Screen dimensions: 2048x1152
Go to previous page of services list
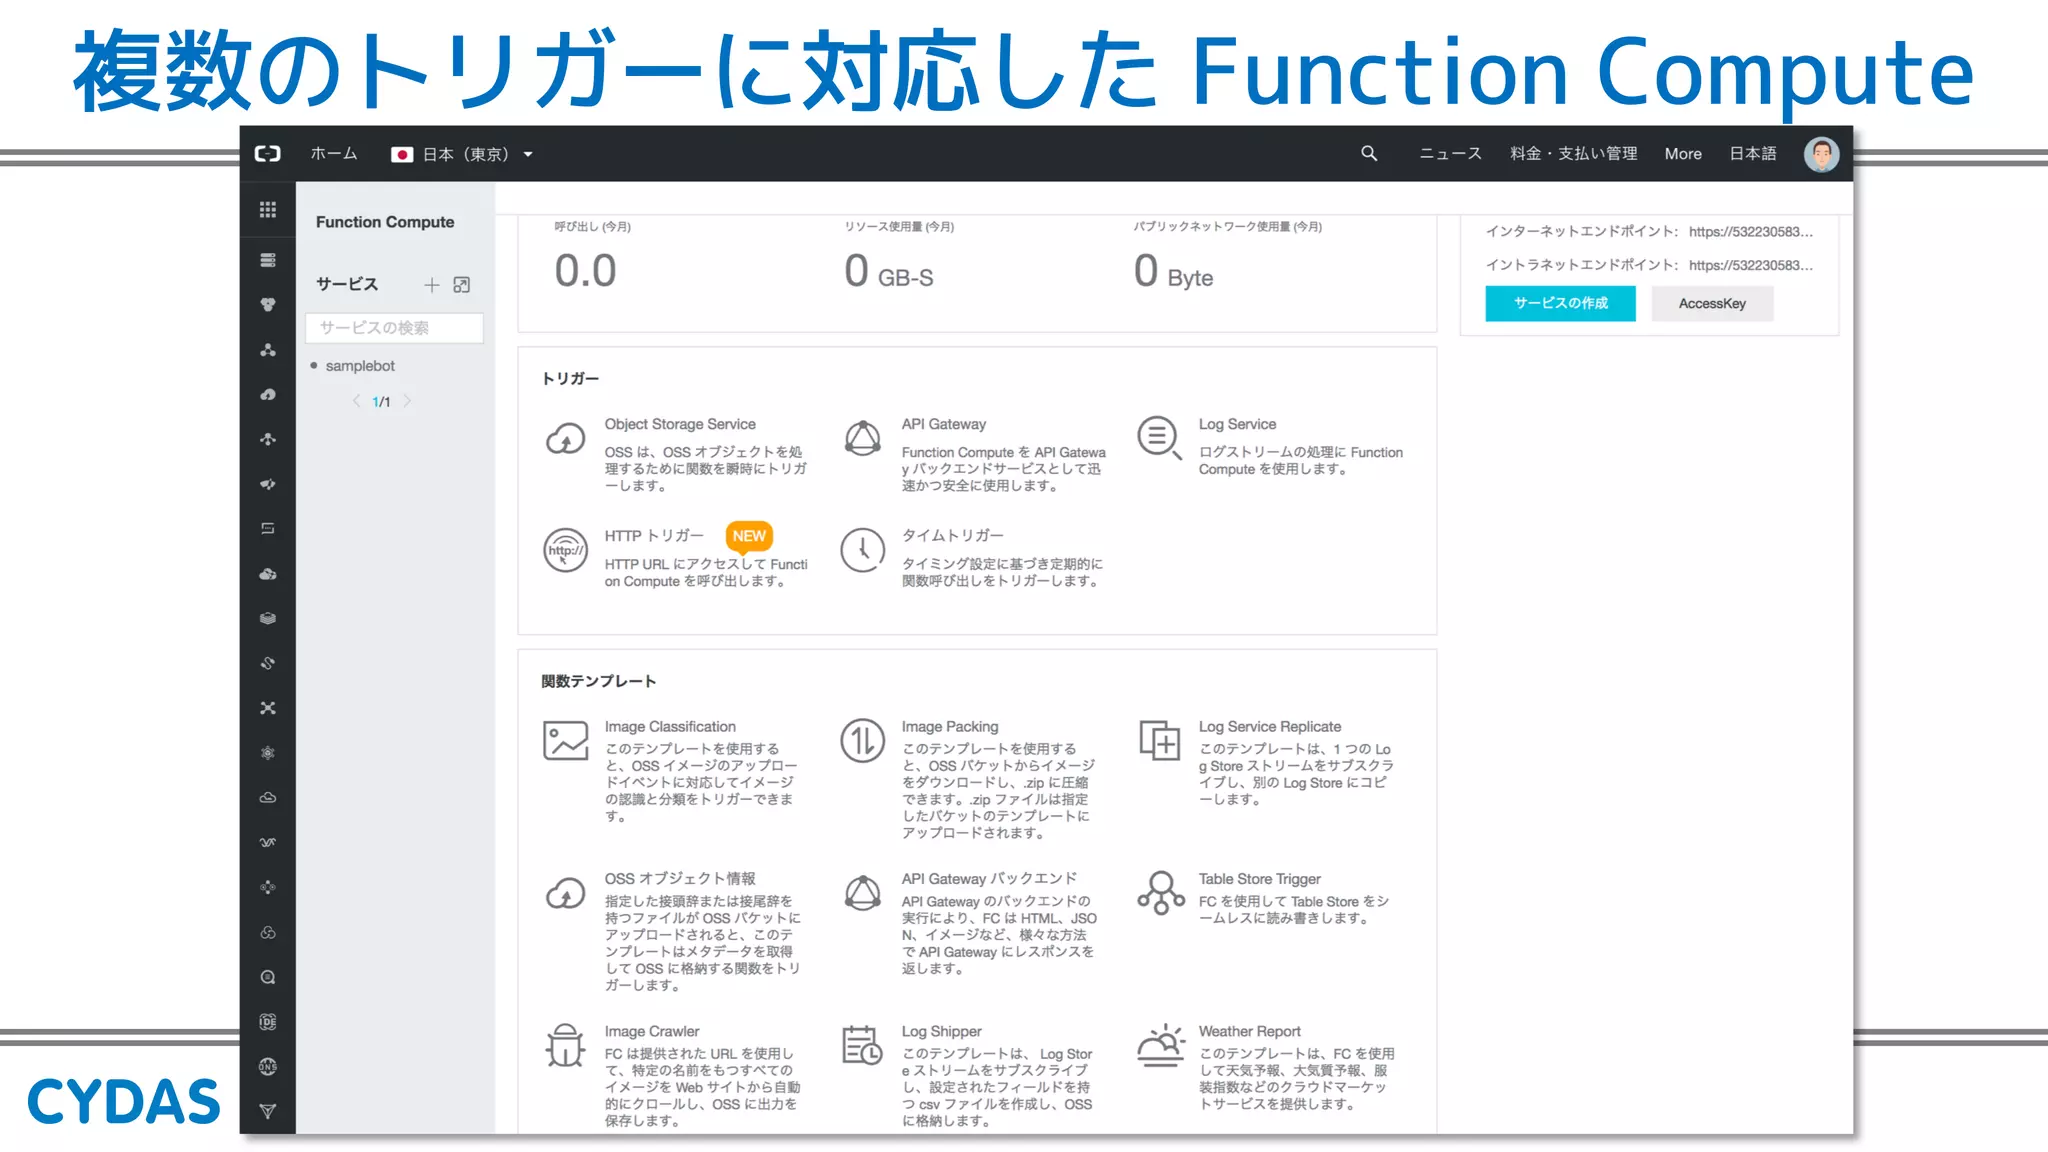[356, 401]
